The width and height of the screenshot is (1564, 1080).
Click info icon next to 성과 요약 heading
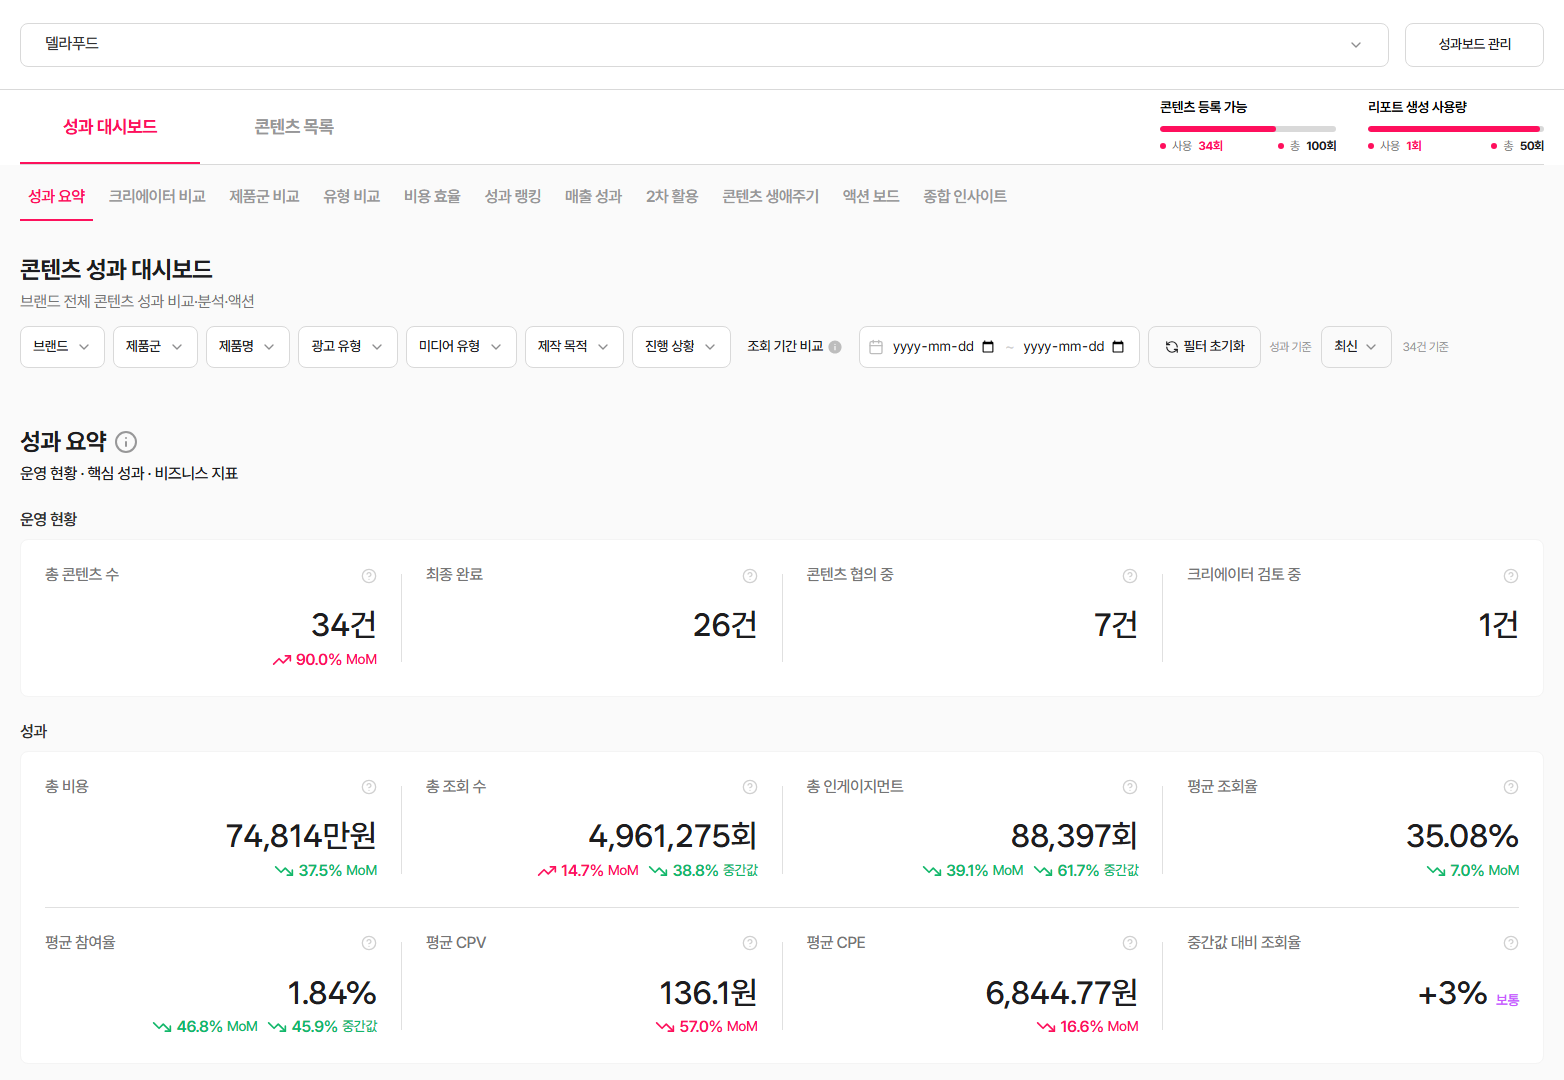pos(126,442)
